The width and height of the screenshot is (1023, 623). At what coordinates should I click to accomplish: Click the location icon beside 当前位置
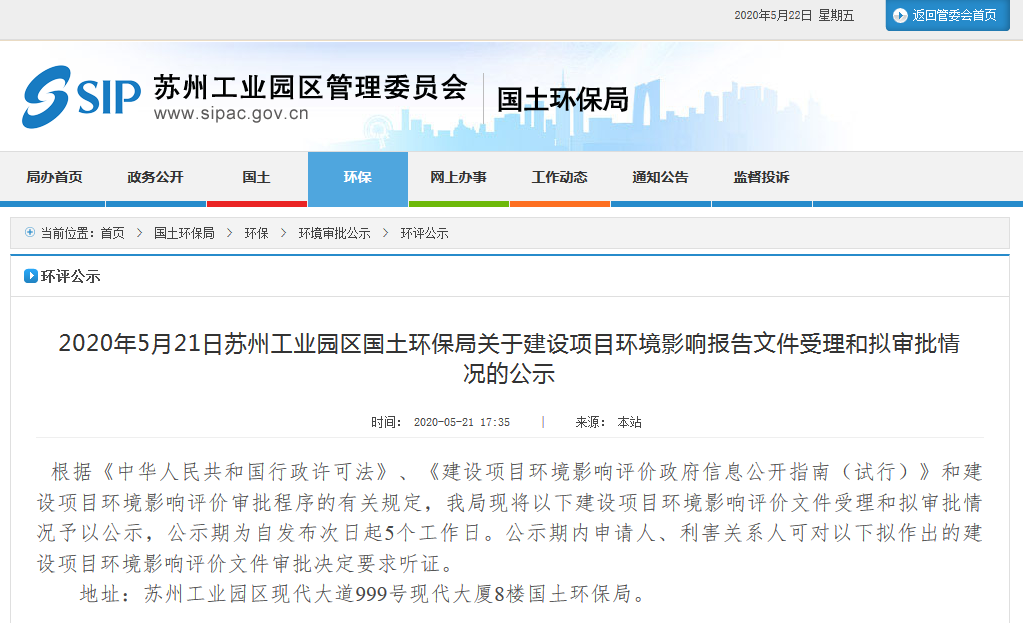pos(30,233)
